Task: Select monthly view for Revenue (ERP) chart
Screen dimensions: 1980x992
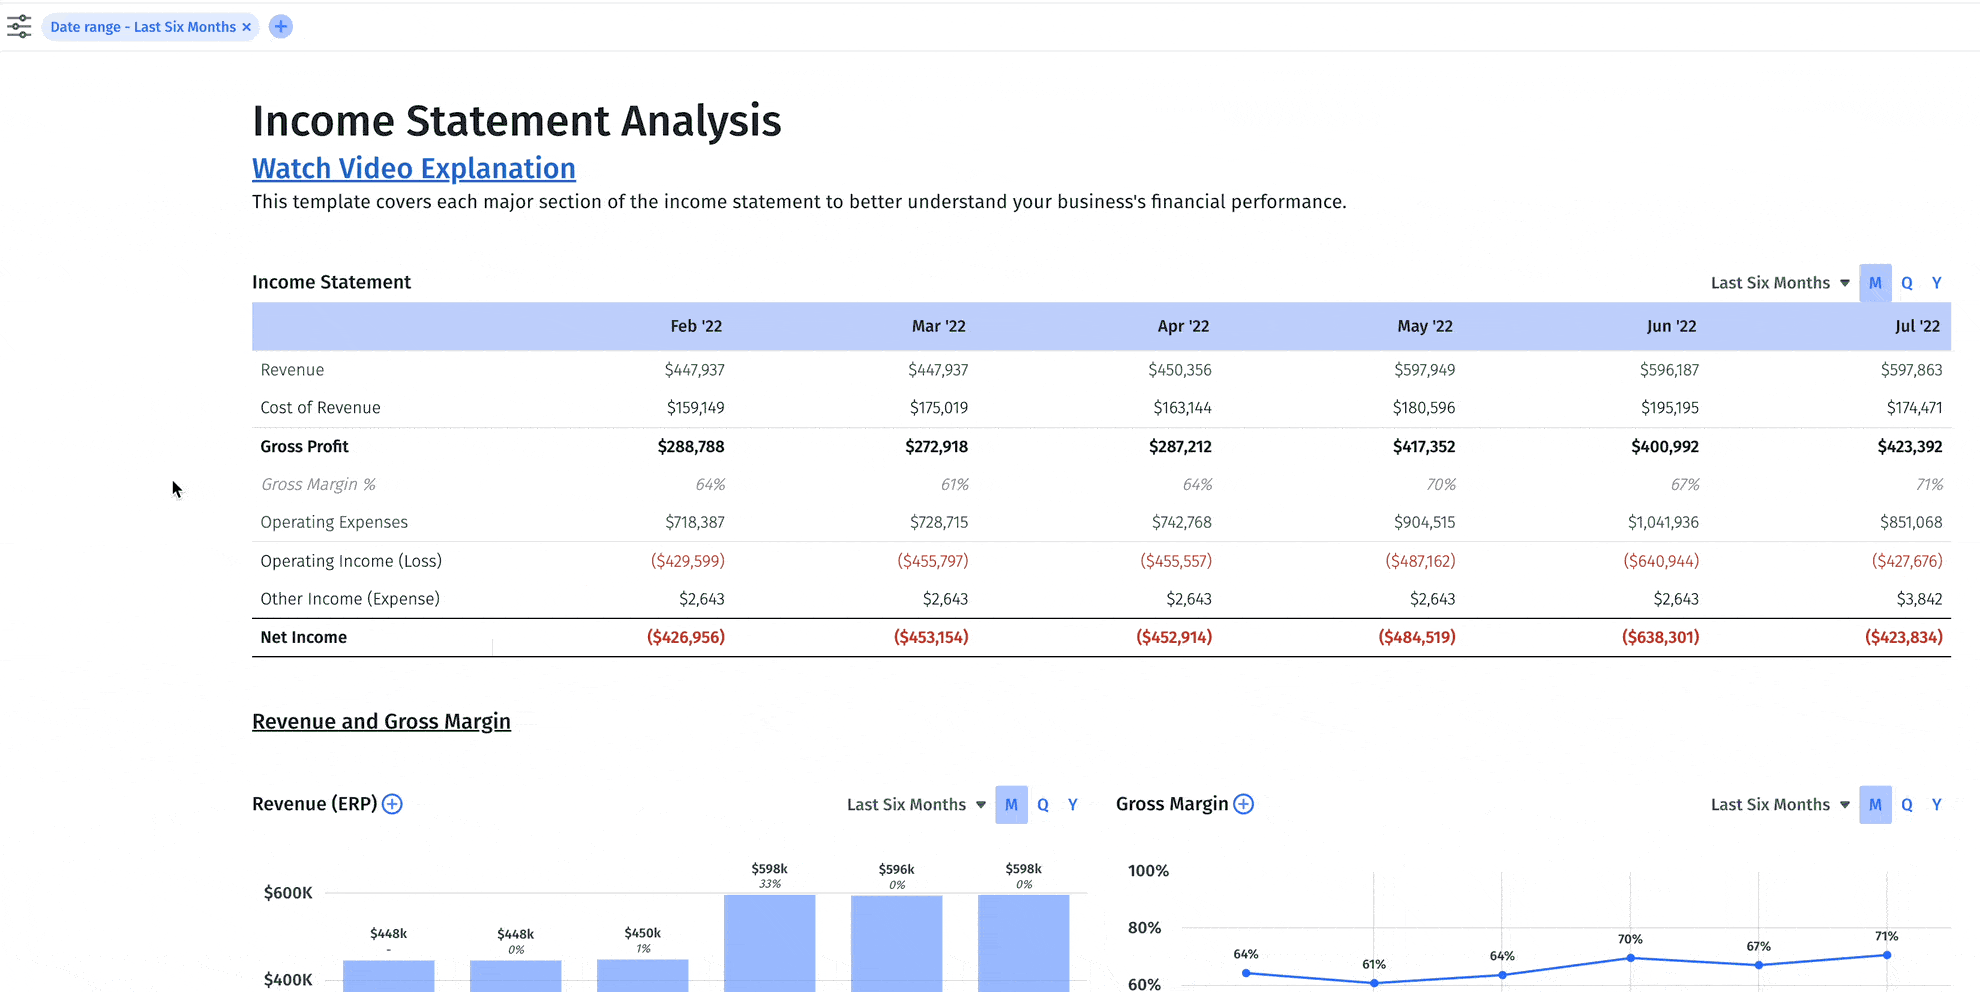Action: [1011, 805]
